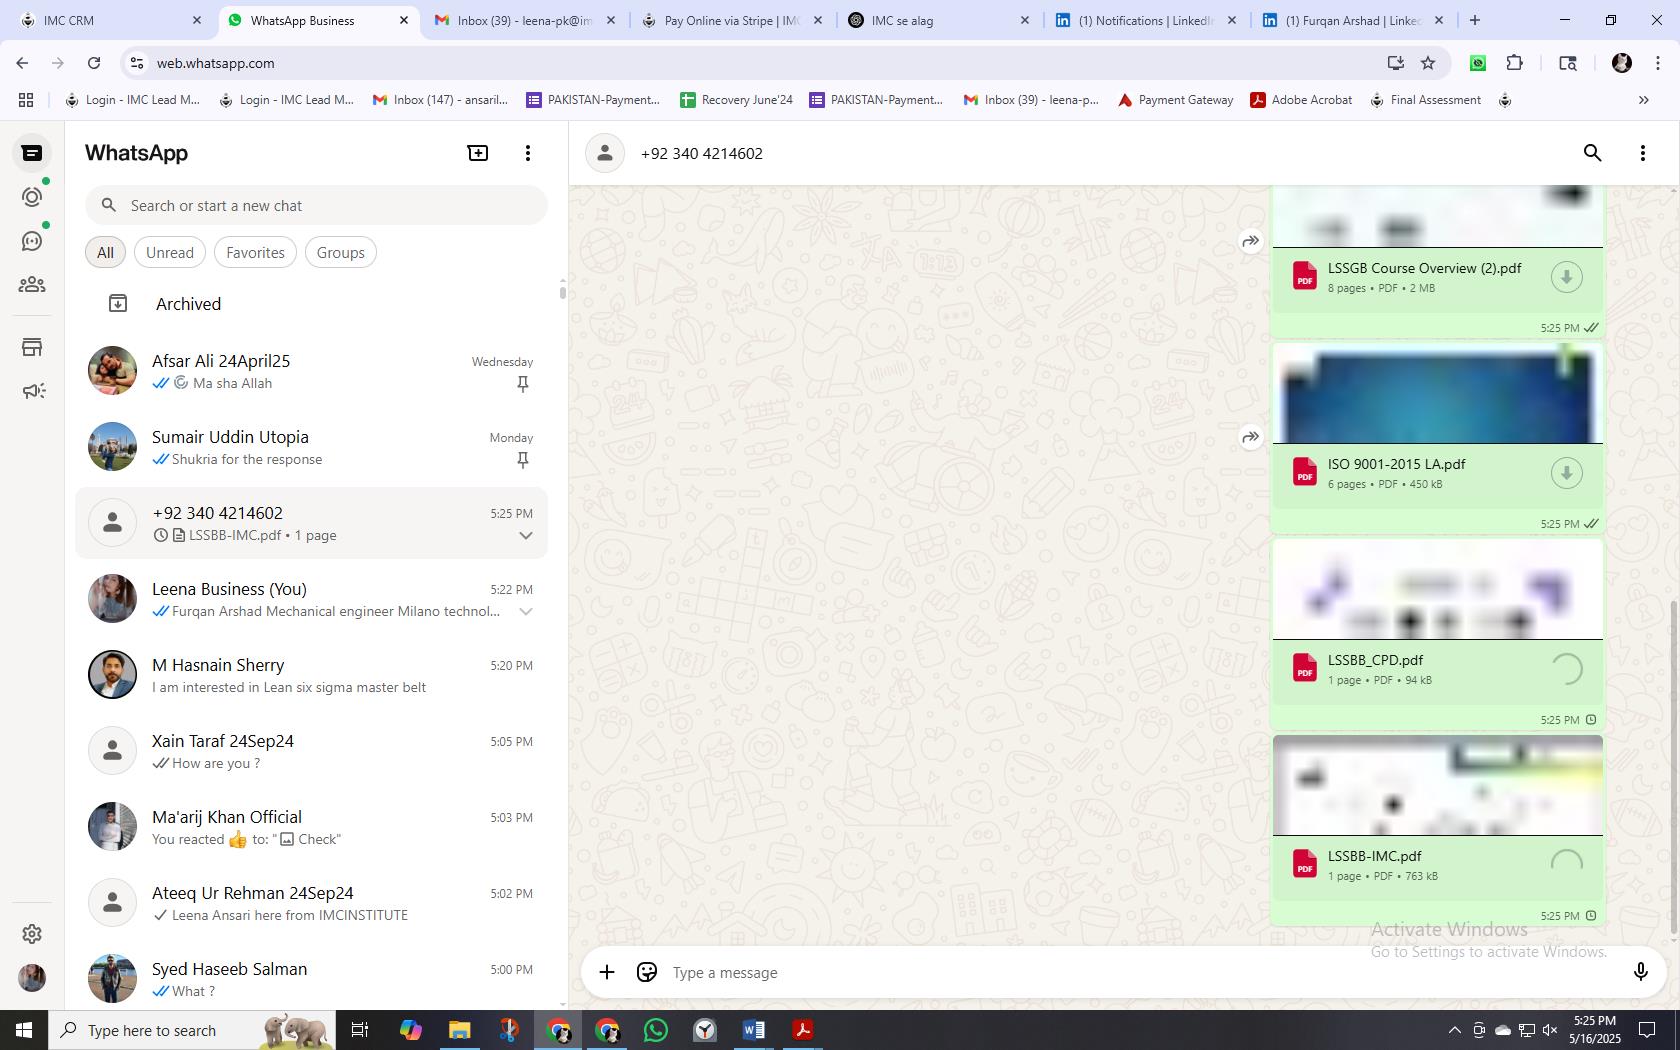The image size is (1680, 1050).
Task: Open the Channels icon in sidebar
Action: coord(32,241)
